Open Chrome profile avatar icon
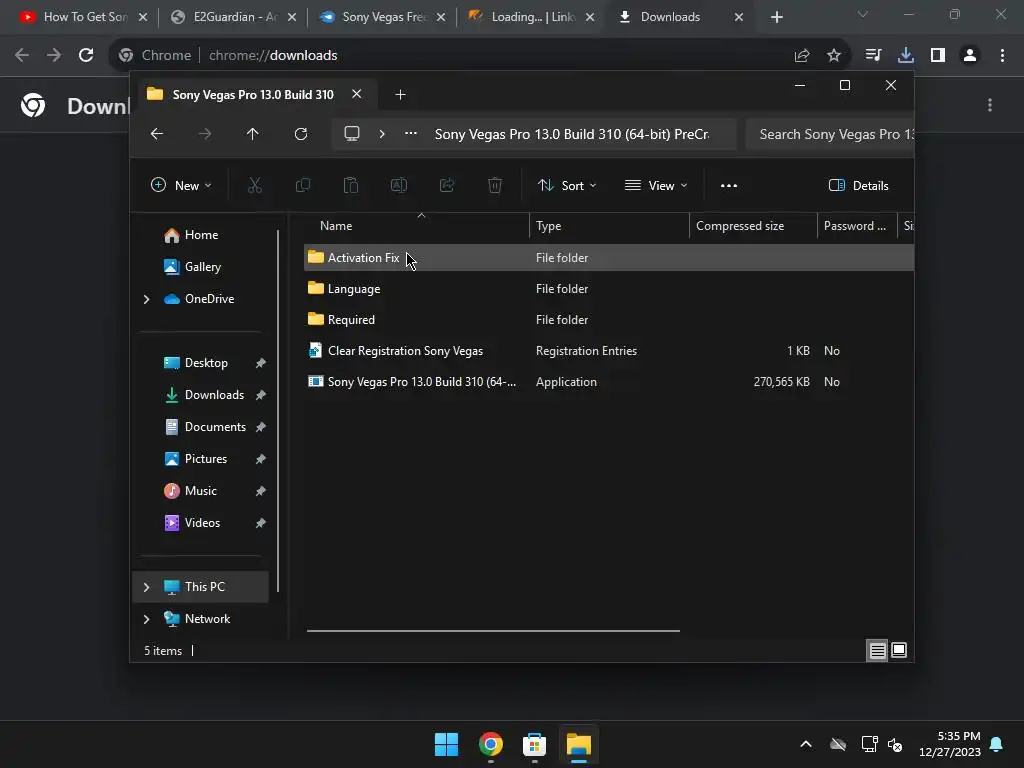The width and height of the screenshot is (1024, 768). pos(970,56)
